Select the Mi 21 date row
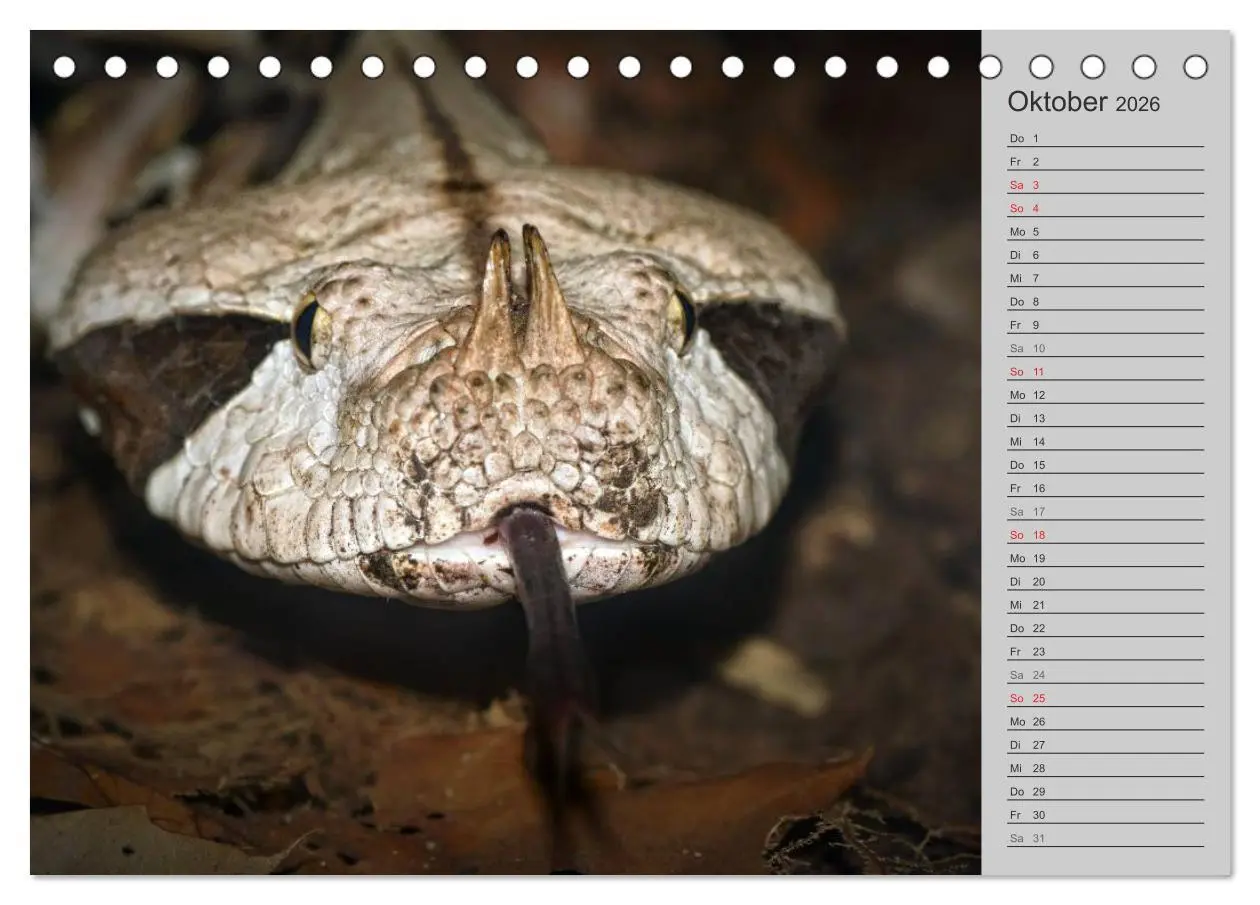 [x=1105, y=605]
